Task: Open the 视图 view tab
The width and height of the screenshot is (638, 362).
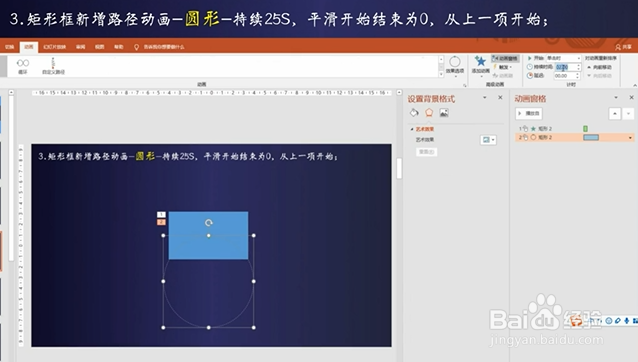Action: click(99, 47)
